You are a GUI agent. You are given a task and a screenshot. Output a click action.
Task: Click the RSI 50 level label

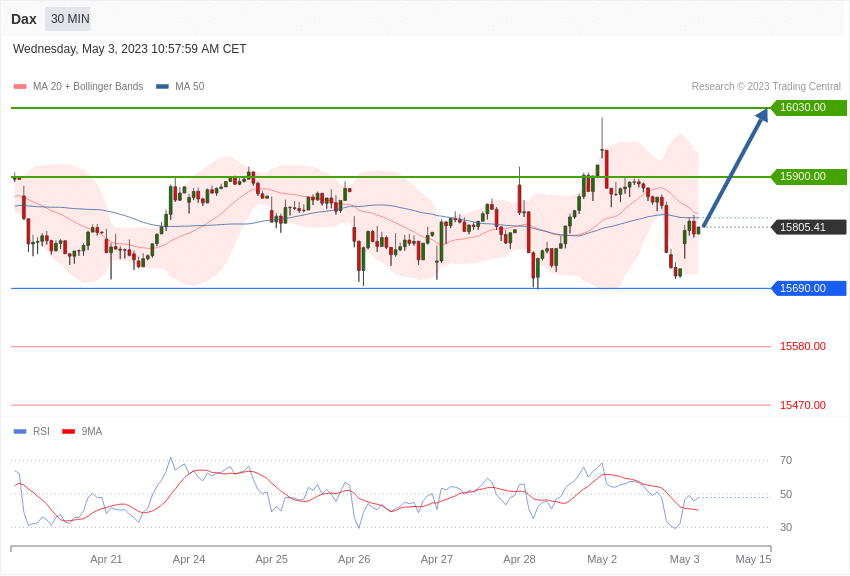coord(785,494)
